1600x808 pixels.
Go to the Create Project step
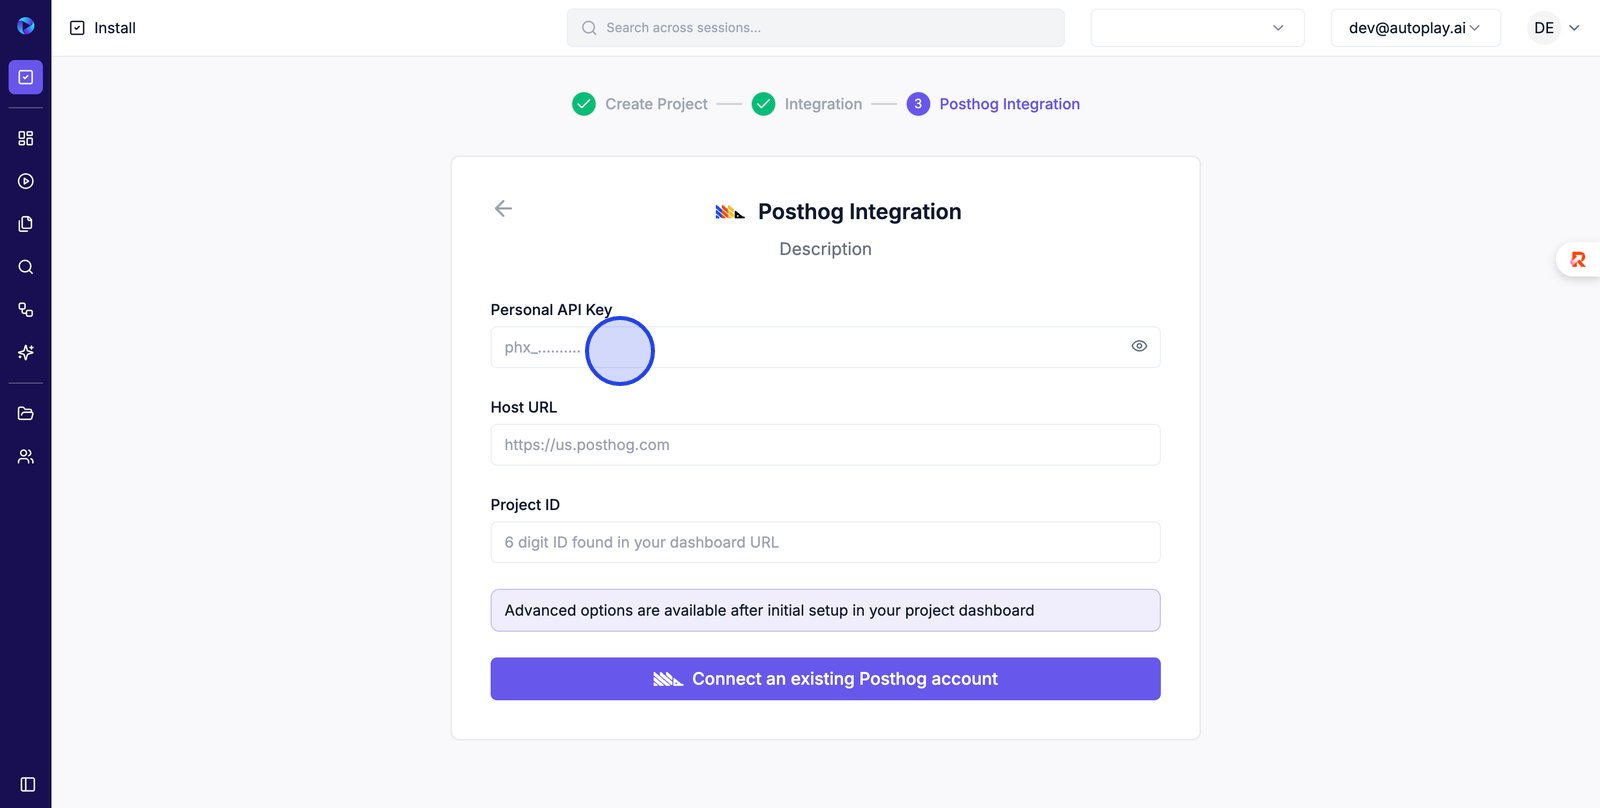pyautogui.click(x=655, y=104)
